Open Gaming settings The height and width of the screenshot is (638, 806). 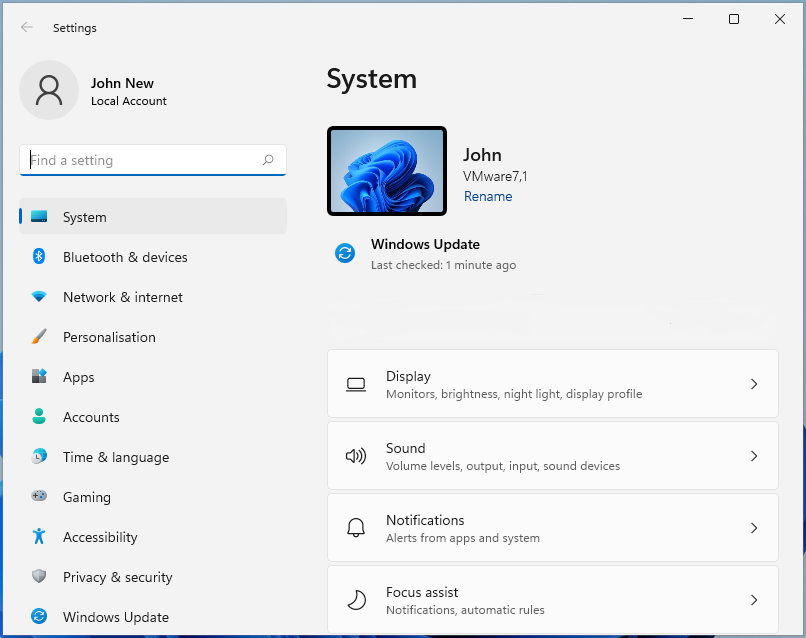click(87, 497)
